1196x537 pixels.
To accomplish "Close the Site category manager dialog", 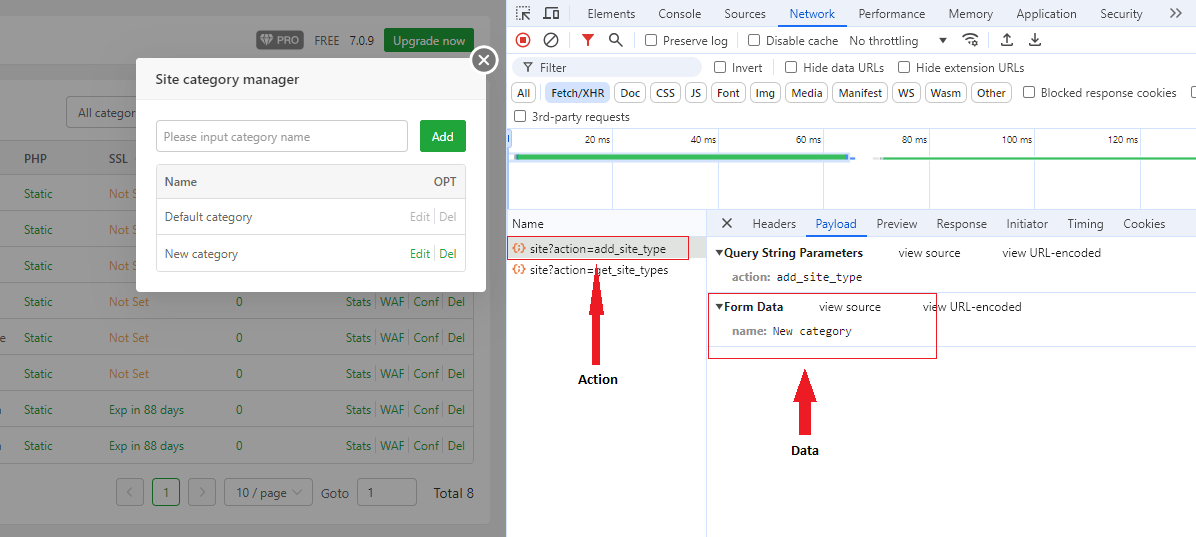I will coord(484,60).
